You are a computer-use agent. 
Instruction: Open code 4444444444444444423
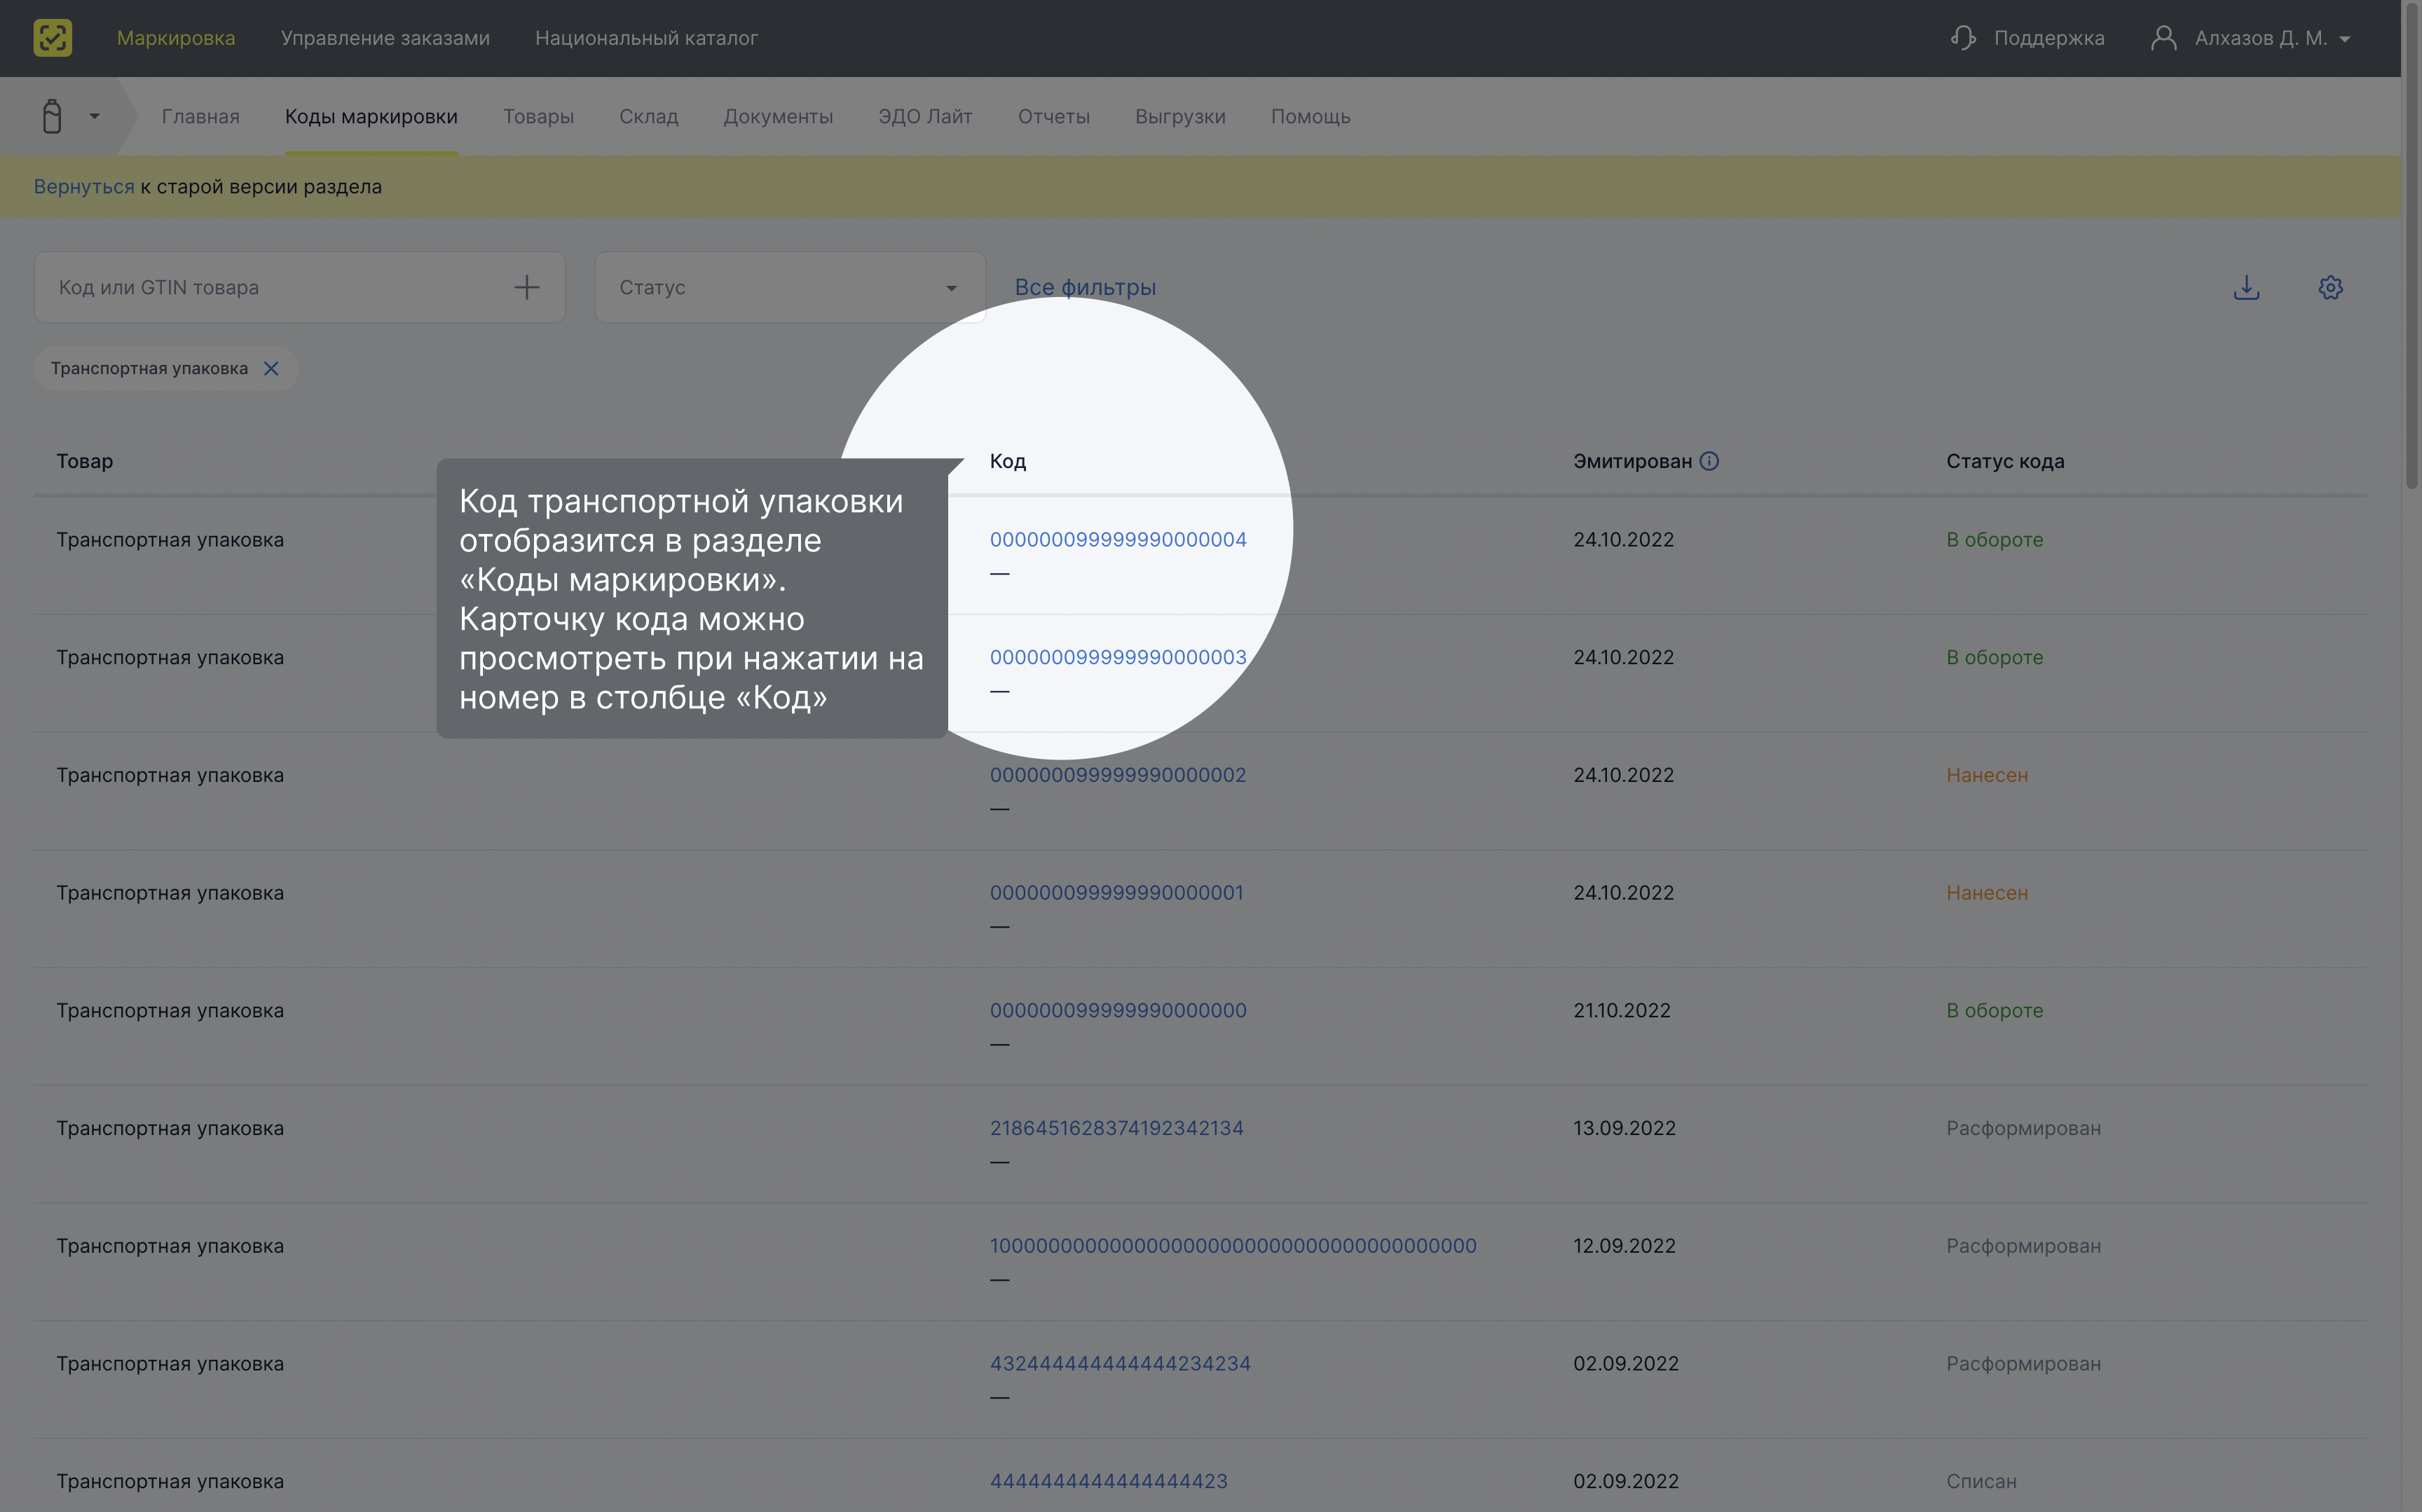pos(1109,1482)
